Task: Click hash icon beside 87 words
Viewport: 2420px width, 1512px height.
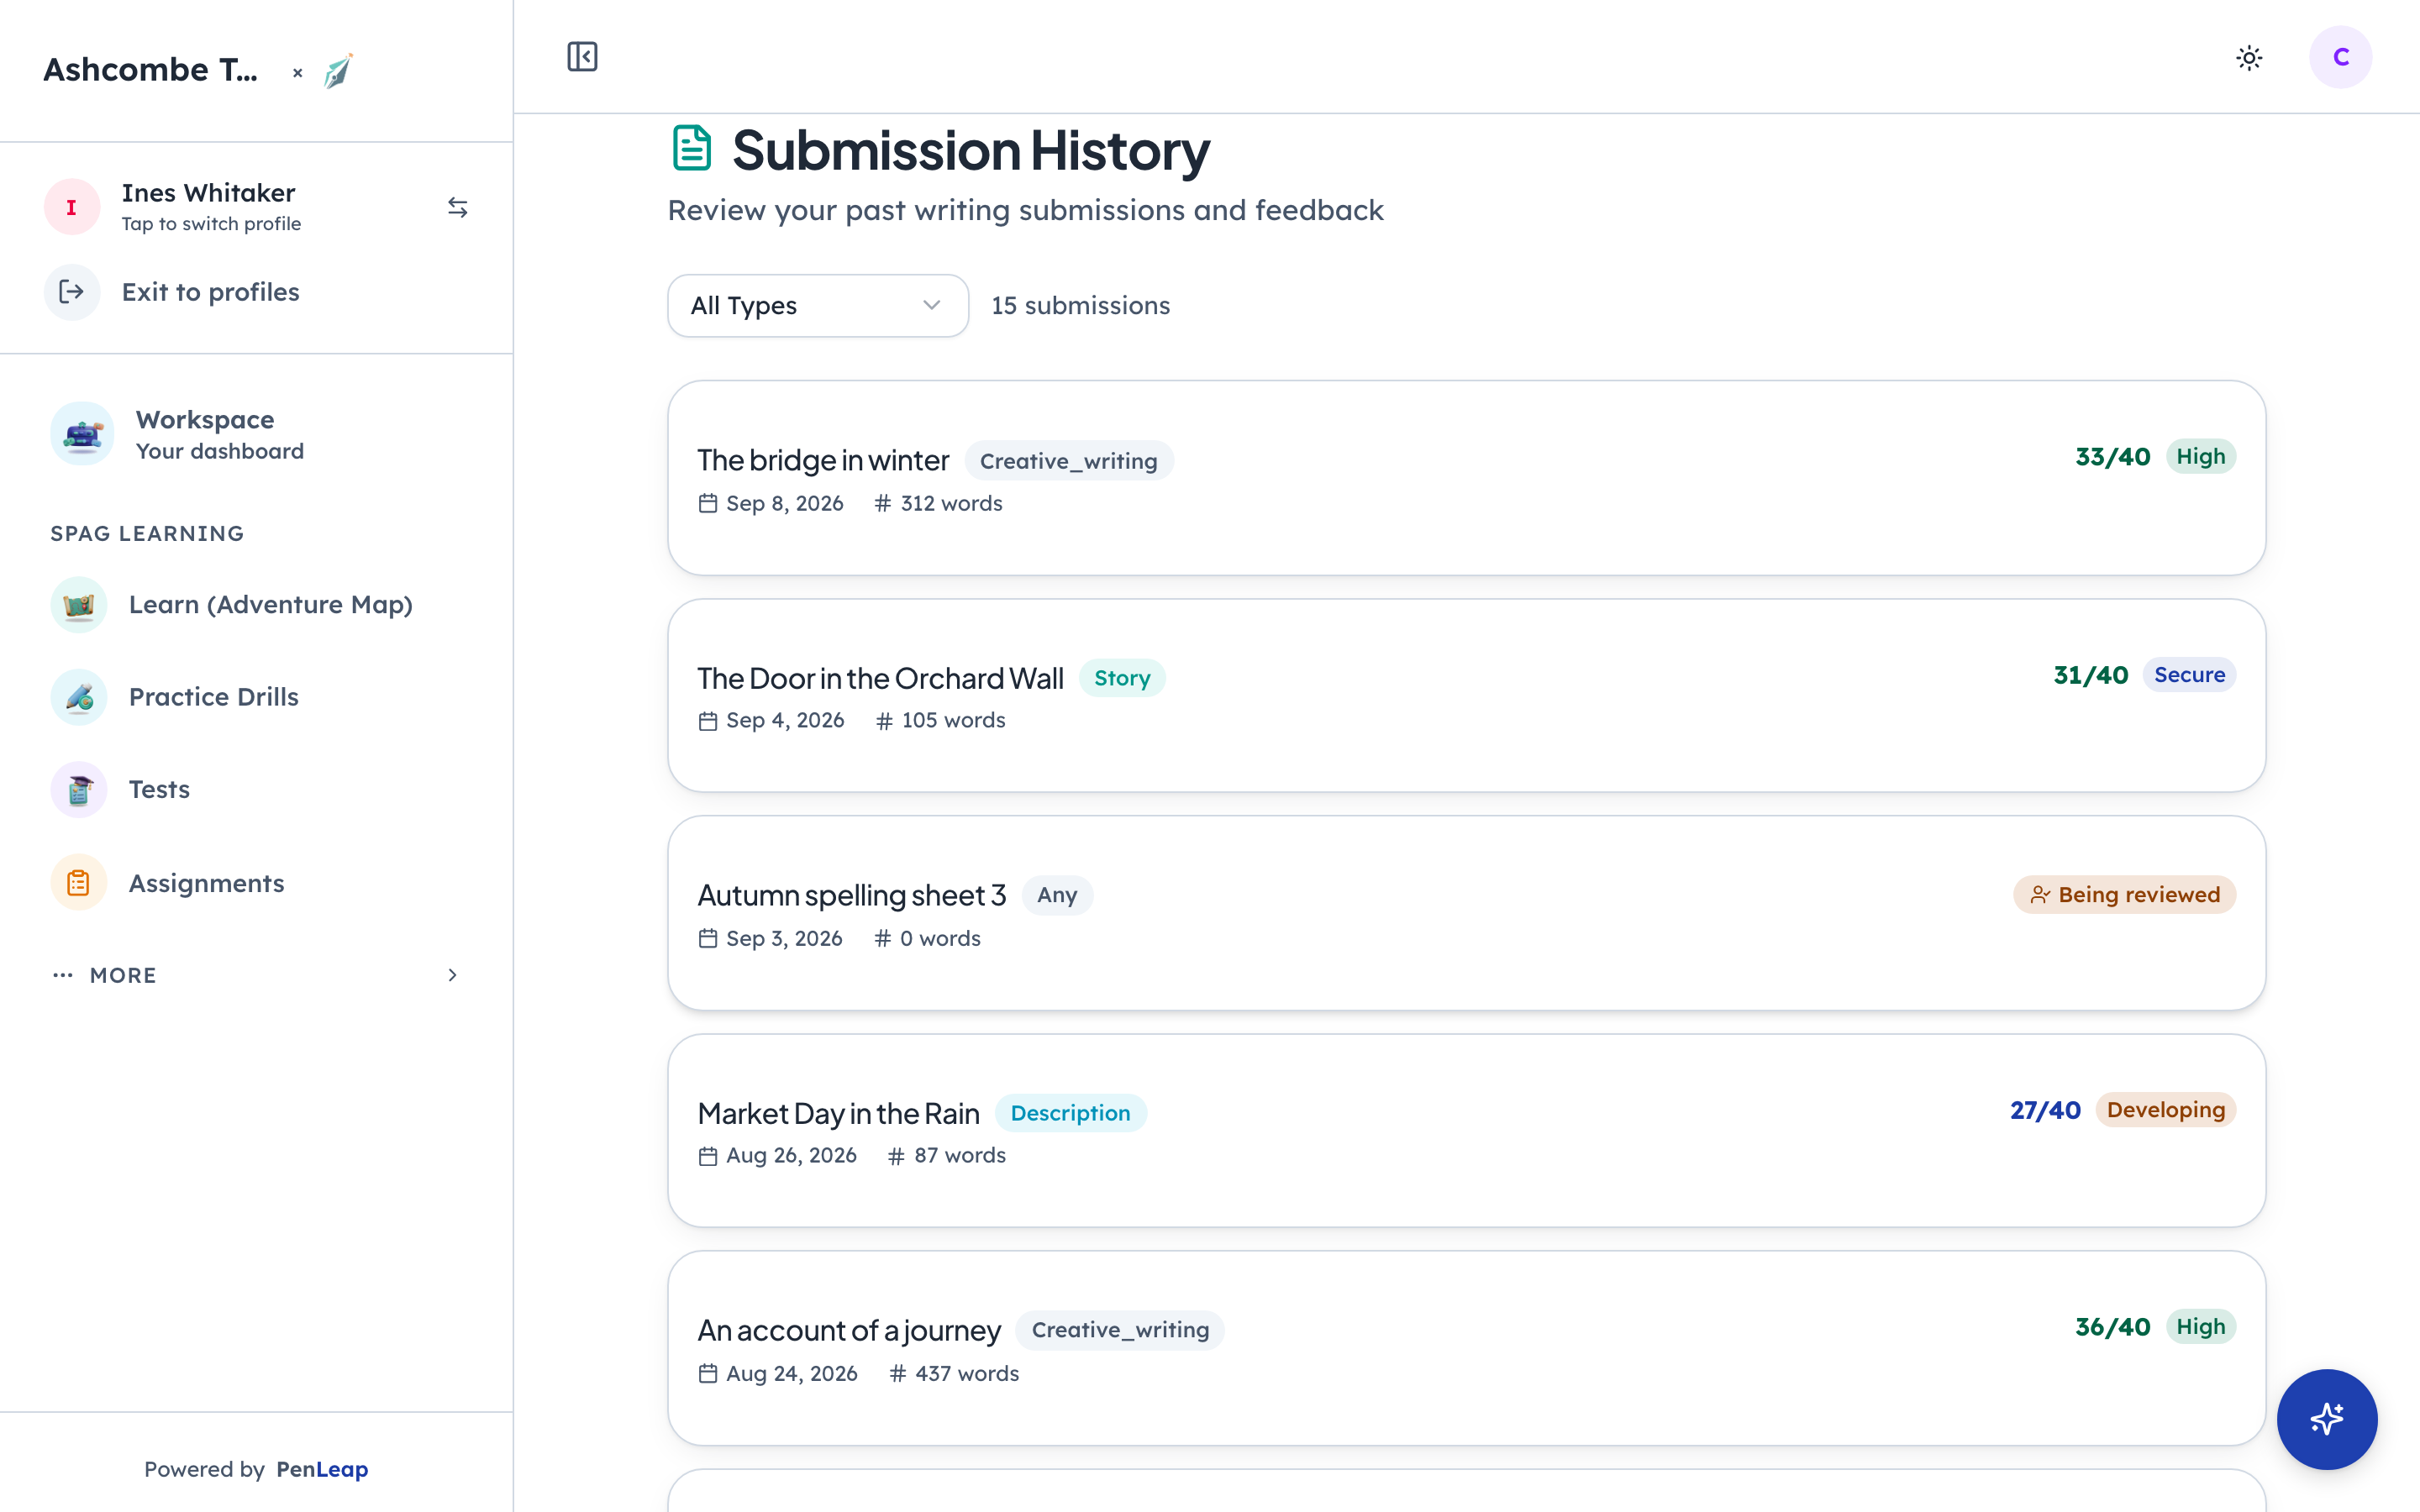Action: click(x=896, y=1156)
